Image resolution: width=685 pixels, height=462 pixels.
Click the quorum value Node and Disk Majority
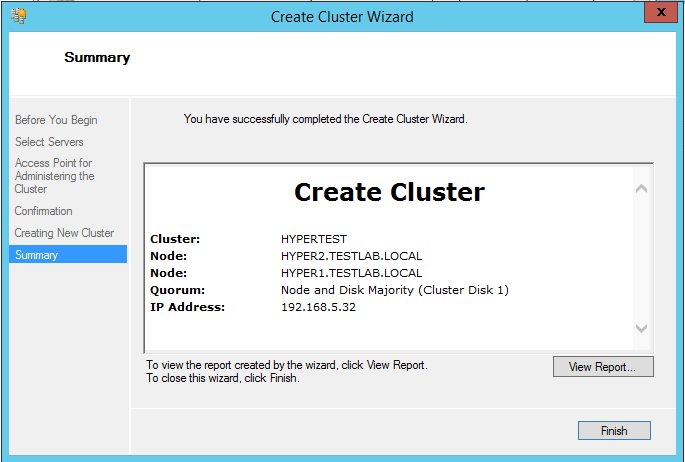pos(395,290)
